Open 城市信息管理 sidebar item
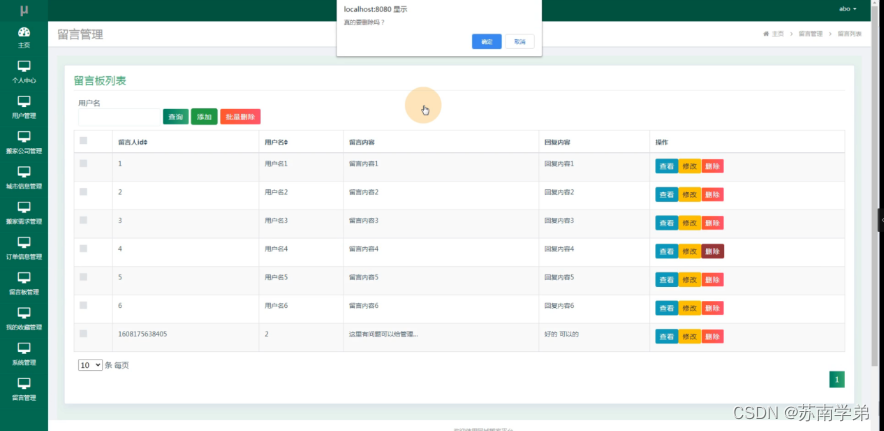Screen dimensions: 884x431 (24, 178)
